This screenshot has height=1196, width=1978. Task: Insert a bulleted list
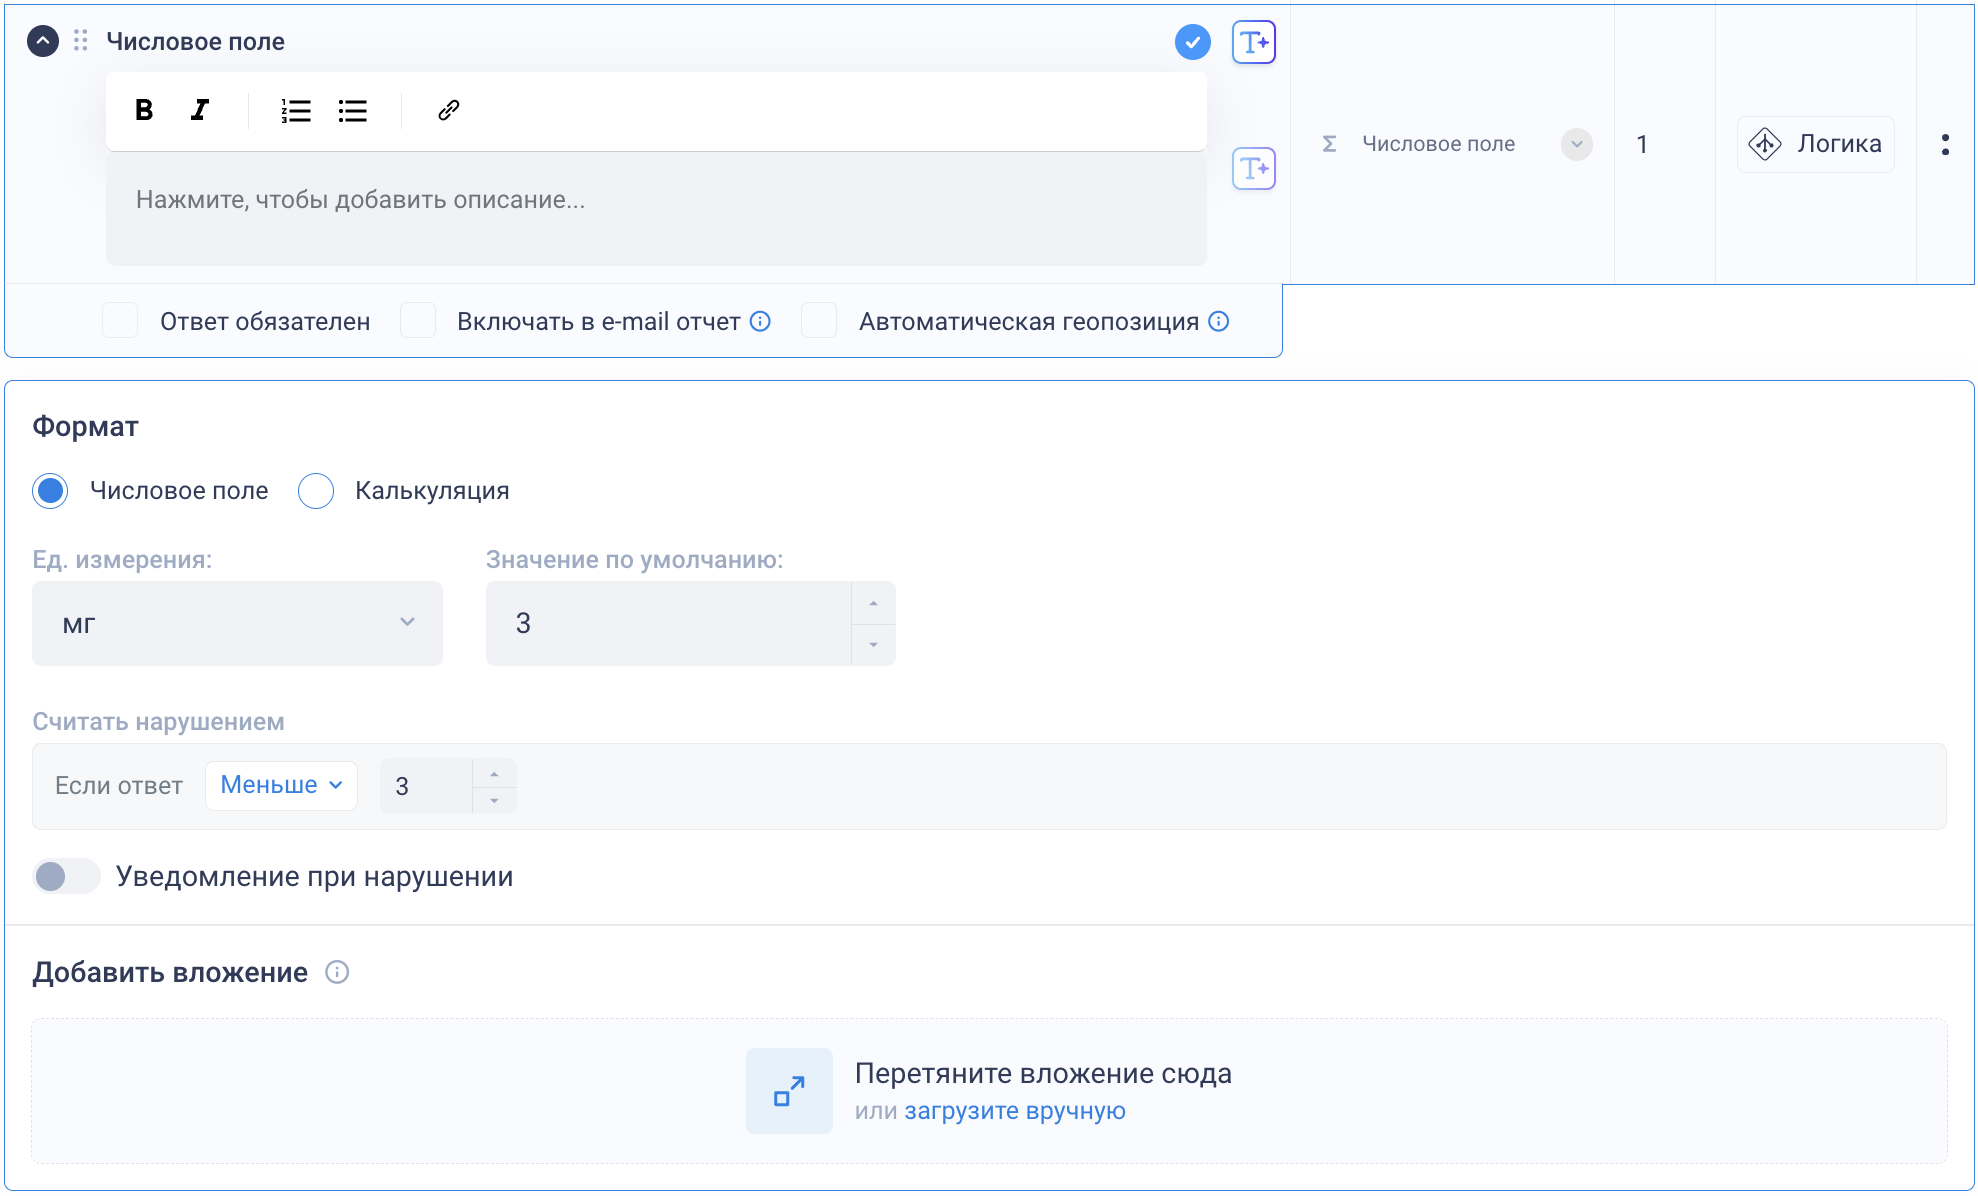click(x=353, y=110)
